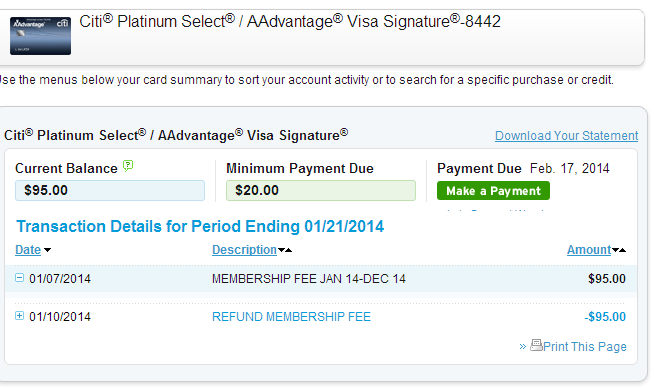This screenshot has height=388, width=654.
Task: Click the Make a Payment button
Action: tap(493, 191)
